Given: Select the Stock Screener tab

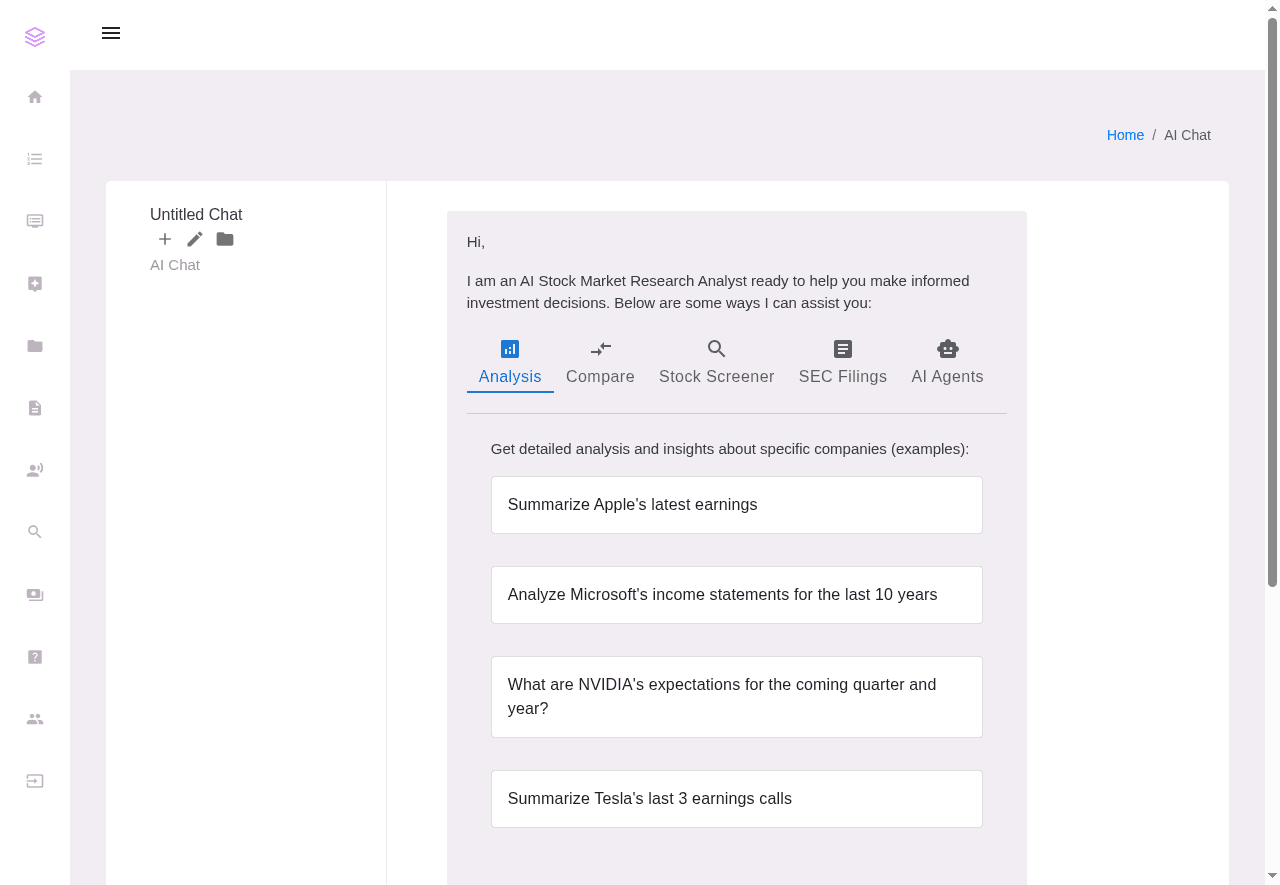Looking at the screenshot, I should (716, 362).
